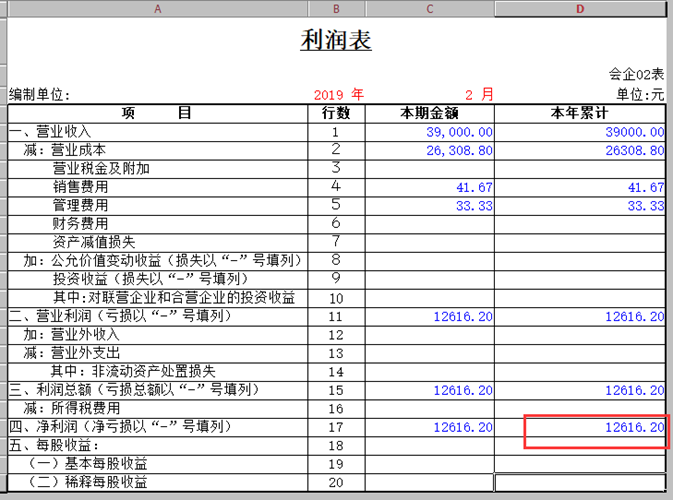Click 销售费用 本期金额 value 41.67
The height and width of the screenshot is (500, 673).
[x=474, y=188]
